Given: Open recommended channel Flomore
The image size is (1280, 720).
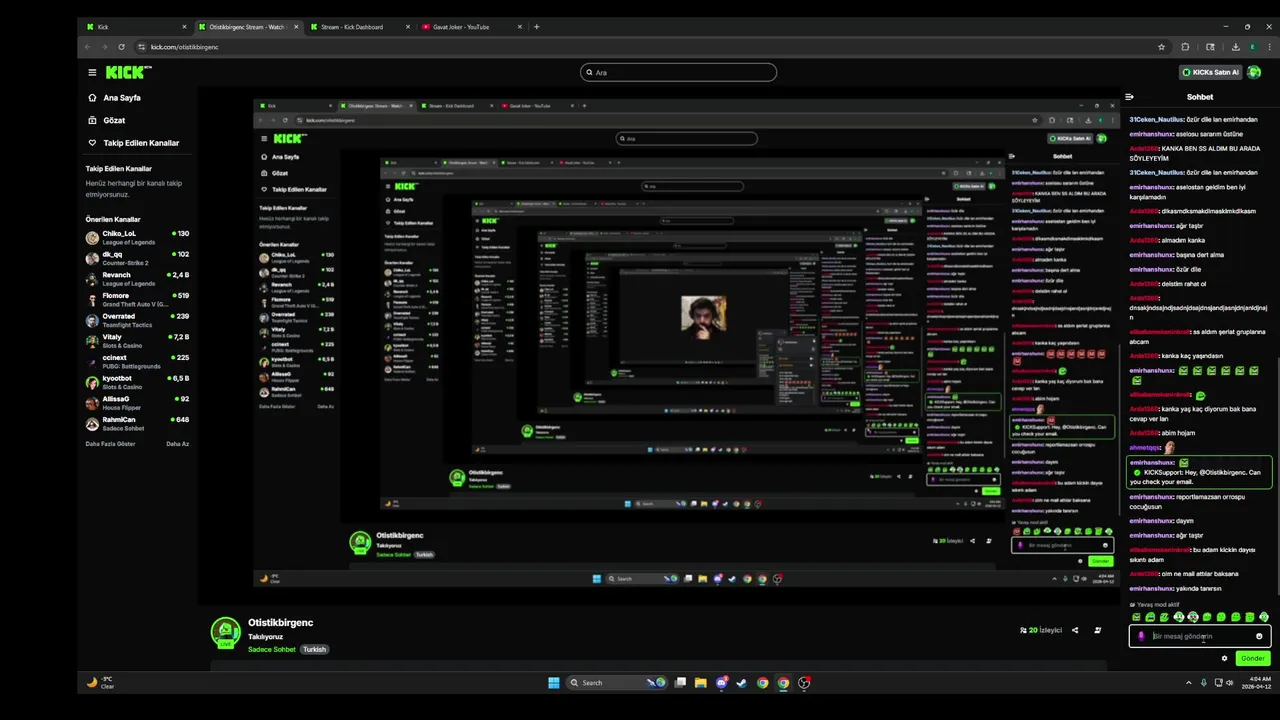Looking at the screenshot, I should (x=138, y=300).
